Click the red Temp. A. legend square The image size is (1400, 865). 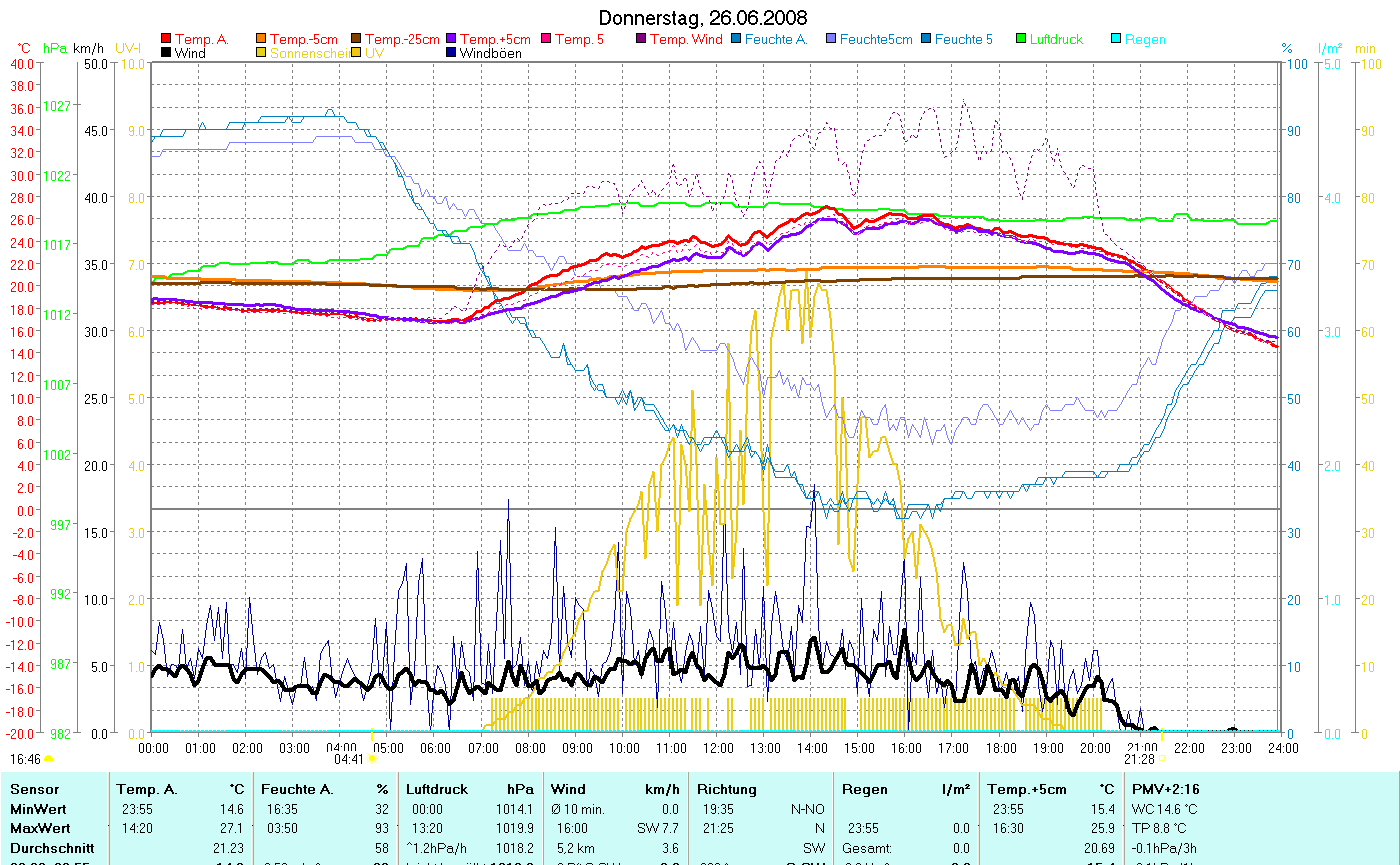coord(166,40)
